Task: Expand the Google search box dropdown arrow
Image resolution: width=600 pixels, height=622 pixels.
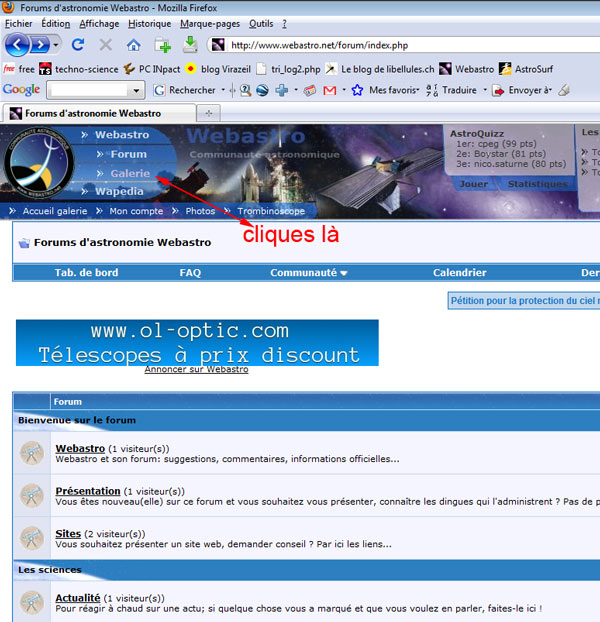Action: point(136,90)
